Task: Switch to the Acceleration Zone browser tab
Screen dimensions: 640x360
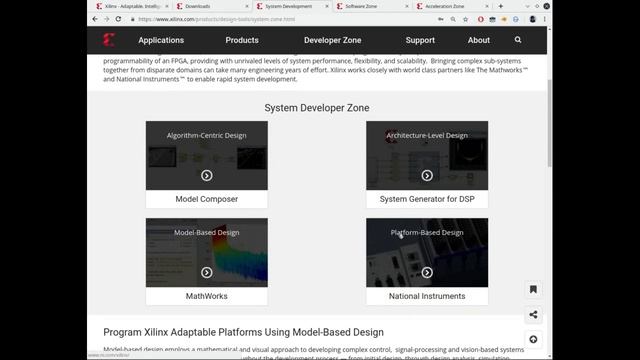Action: pyautogui.click(x=452, y=6)
